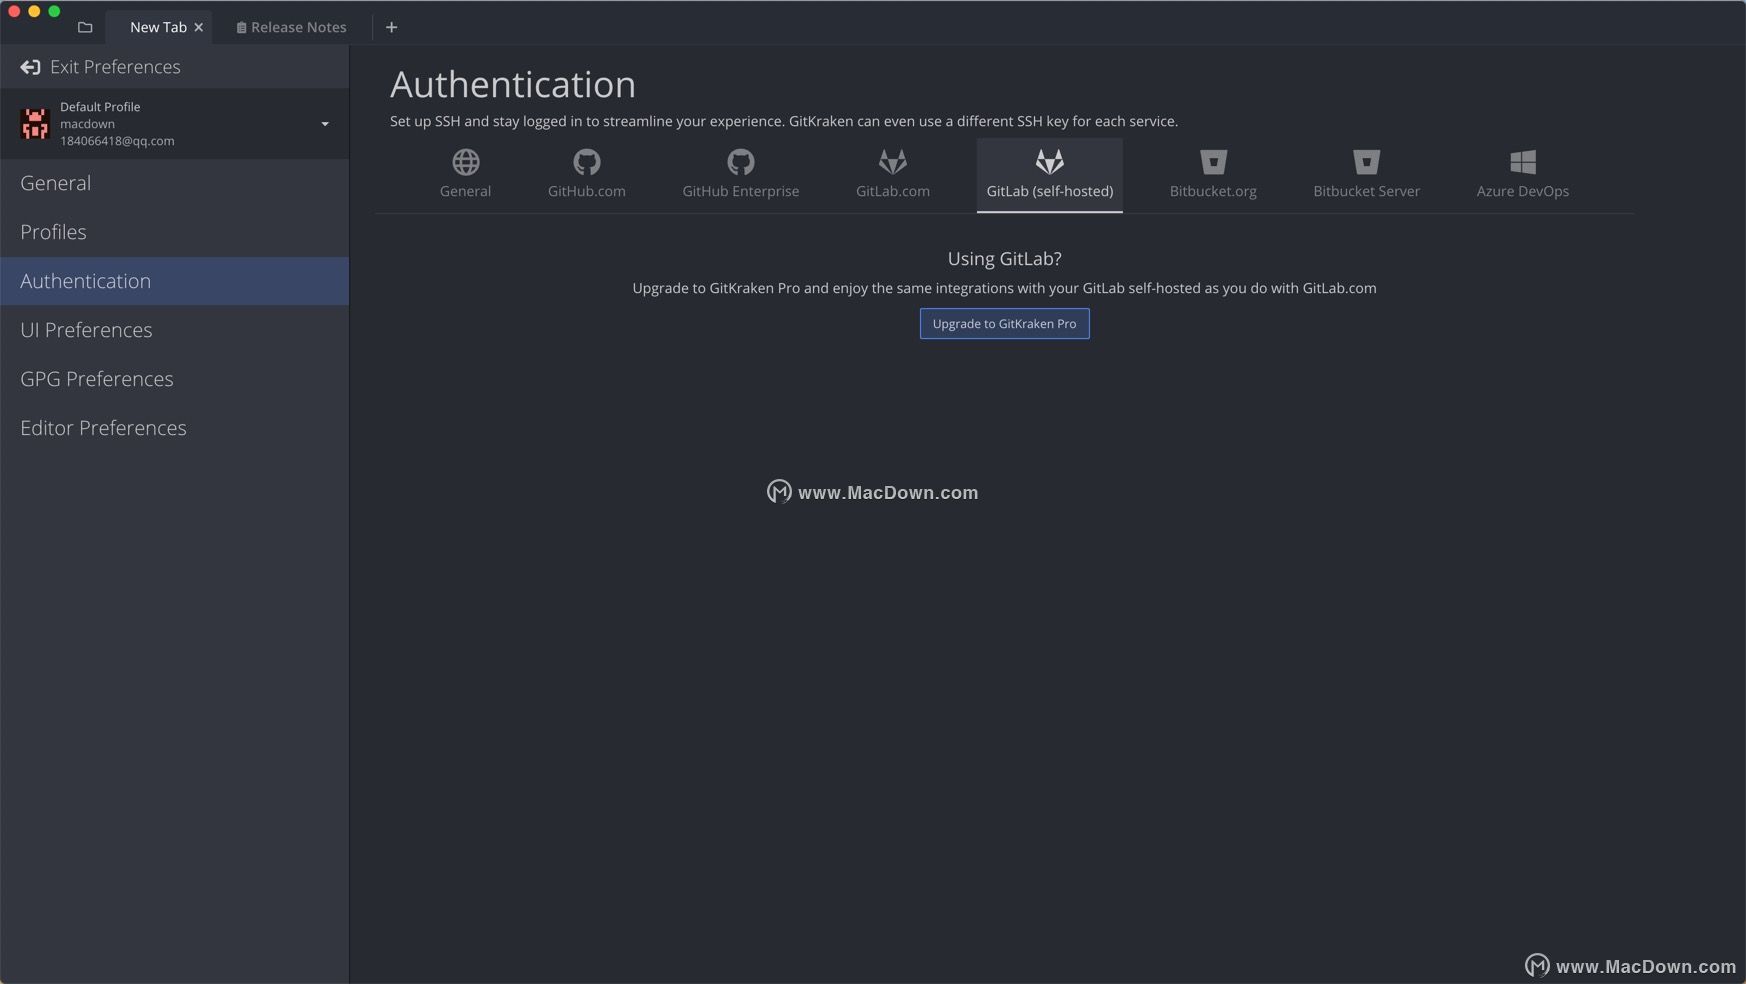Click the macOS green maximize button
Viewport: 1746px width, 984px height.
(55, 11)
